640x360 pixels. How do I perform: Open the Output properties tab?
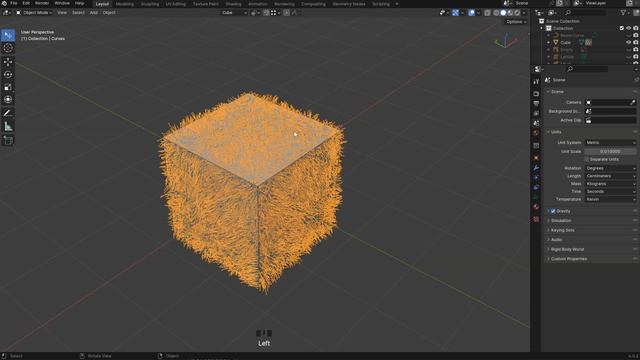pos(536,104)
